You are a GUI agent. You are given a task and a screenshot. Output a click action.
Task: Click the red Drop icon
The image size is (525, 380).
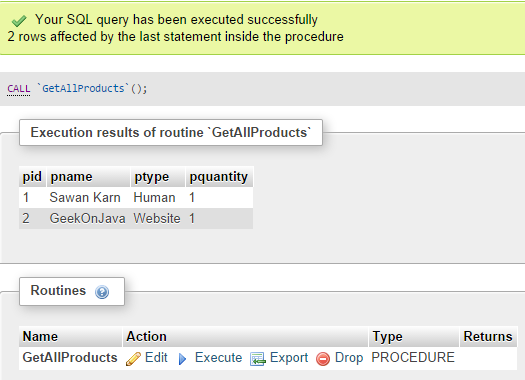click(x=323, y=359)
